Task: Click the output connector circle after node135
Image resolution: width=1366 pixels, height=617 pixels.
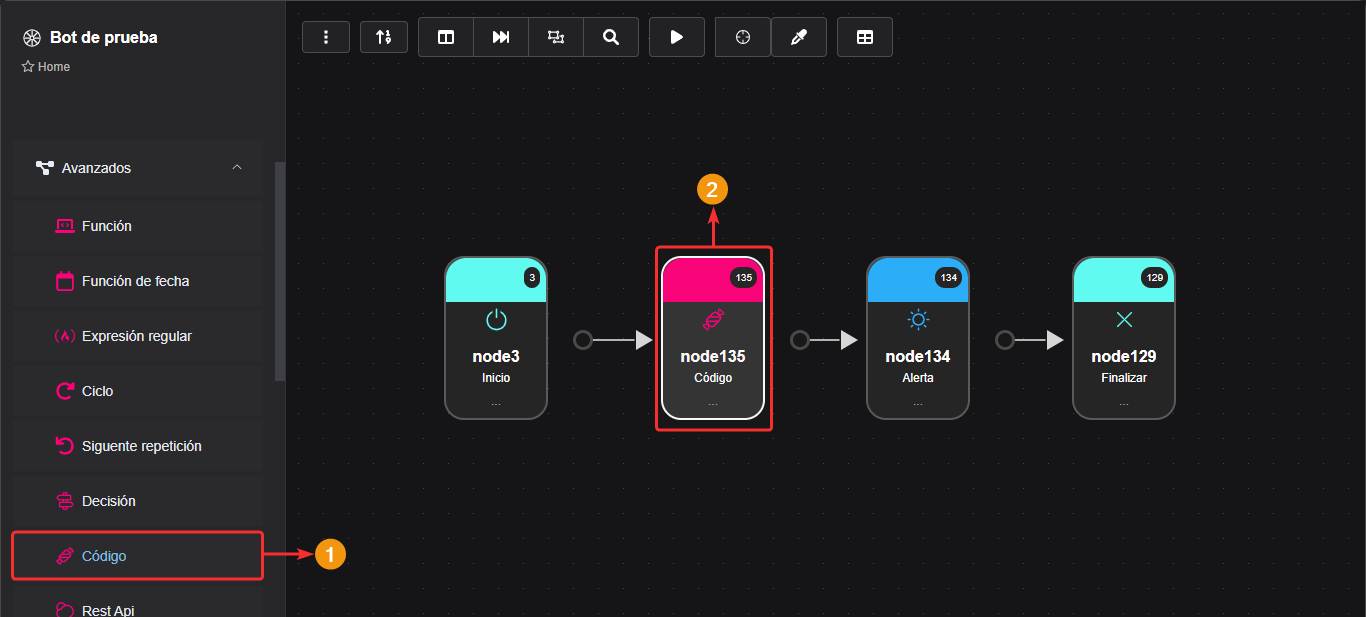Action: click(x=800, y=340)
